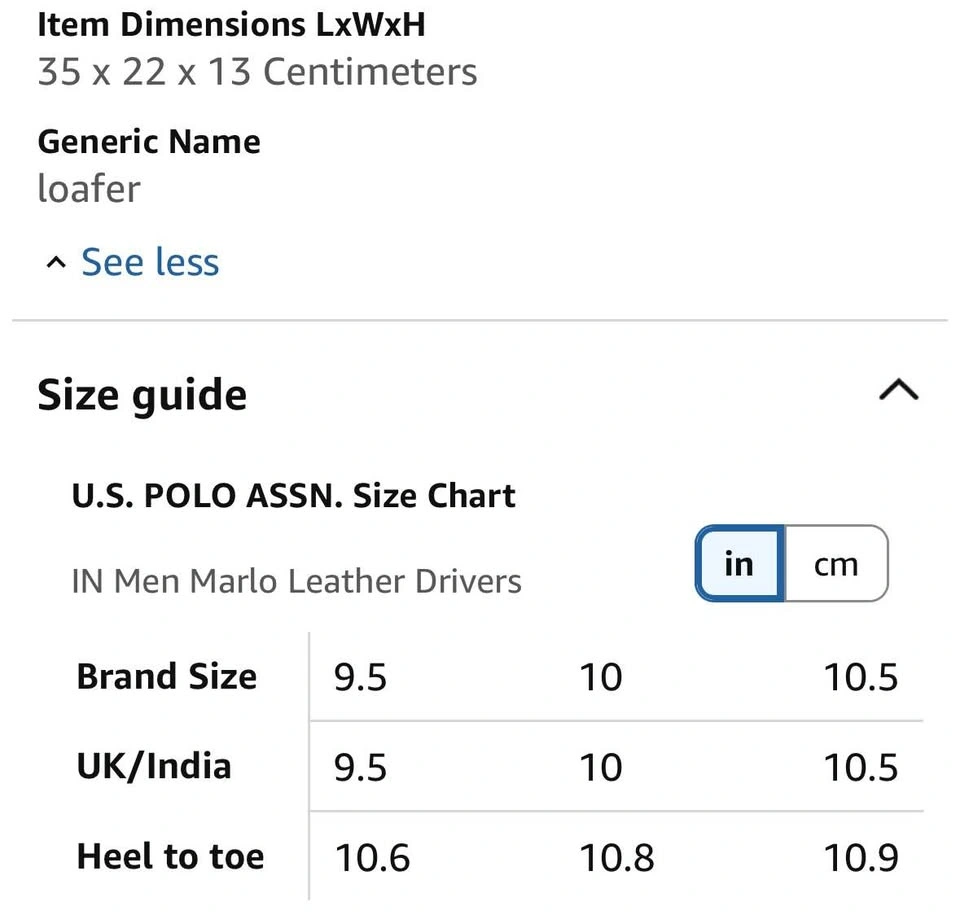Viewport: 960px width, 915px height.
Task: Select Brand Size 10.5 cell
Action: pos(860,677)
